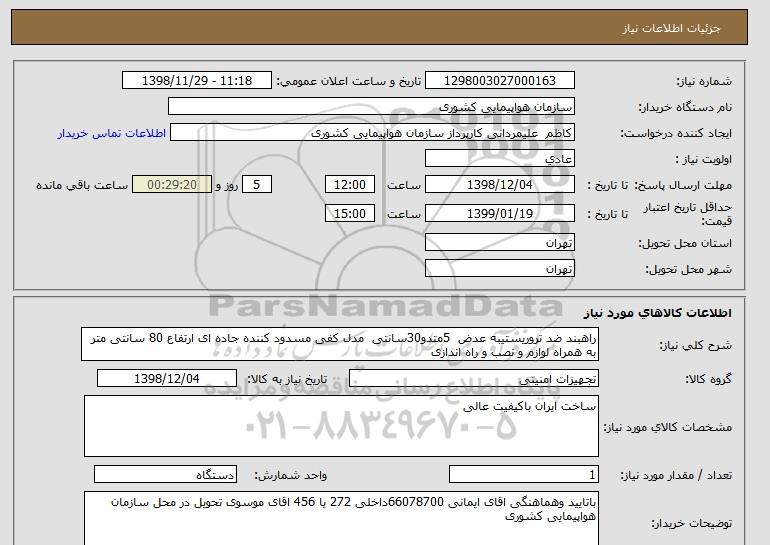
Task: Click the label توضیحات خریدار
Action: pos(692,523)
